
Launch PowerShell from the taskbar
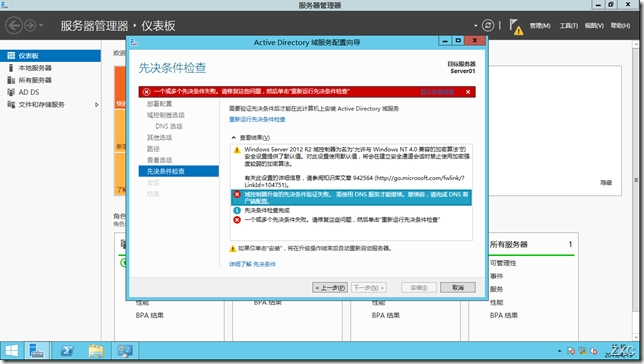[67, 351]
